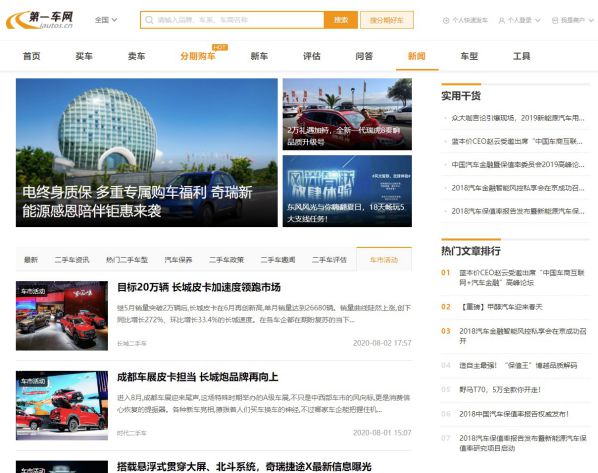Open 新车 navigation item

[x=259, y=56]
